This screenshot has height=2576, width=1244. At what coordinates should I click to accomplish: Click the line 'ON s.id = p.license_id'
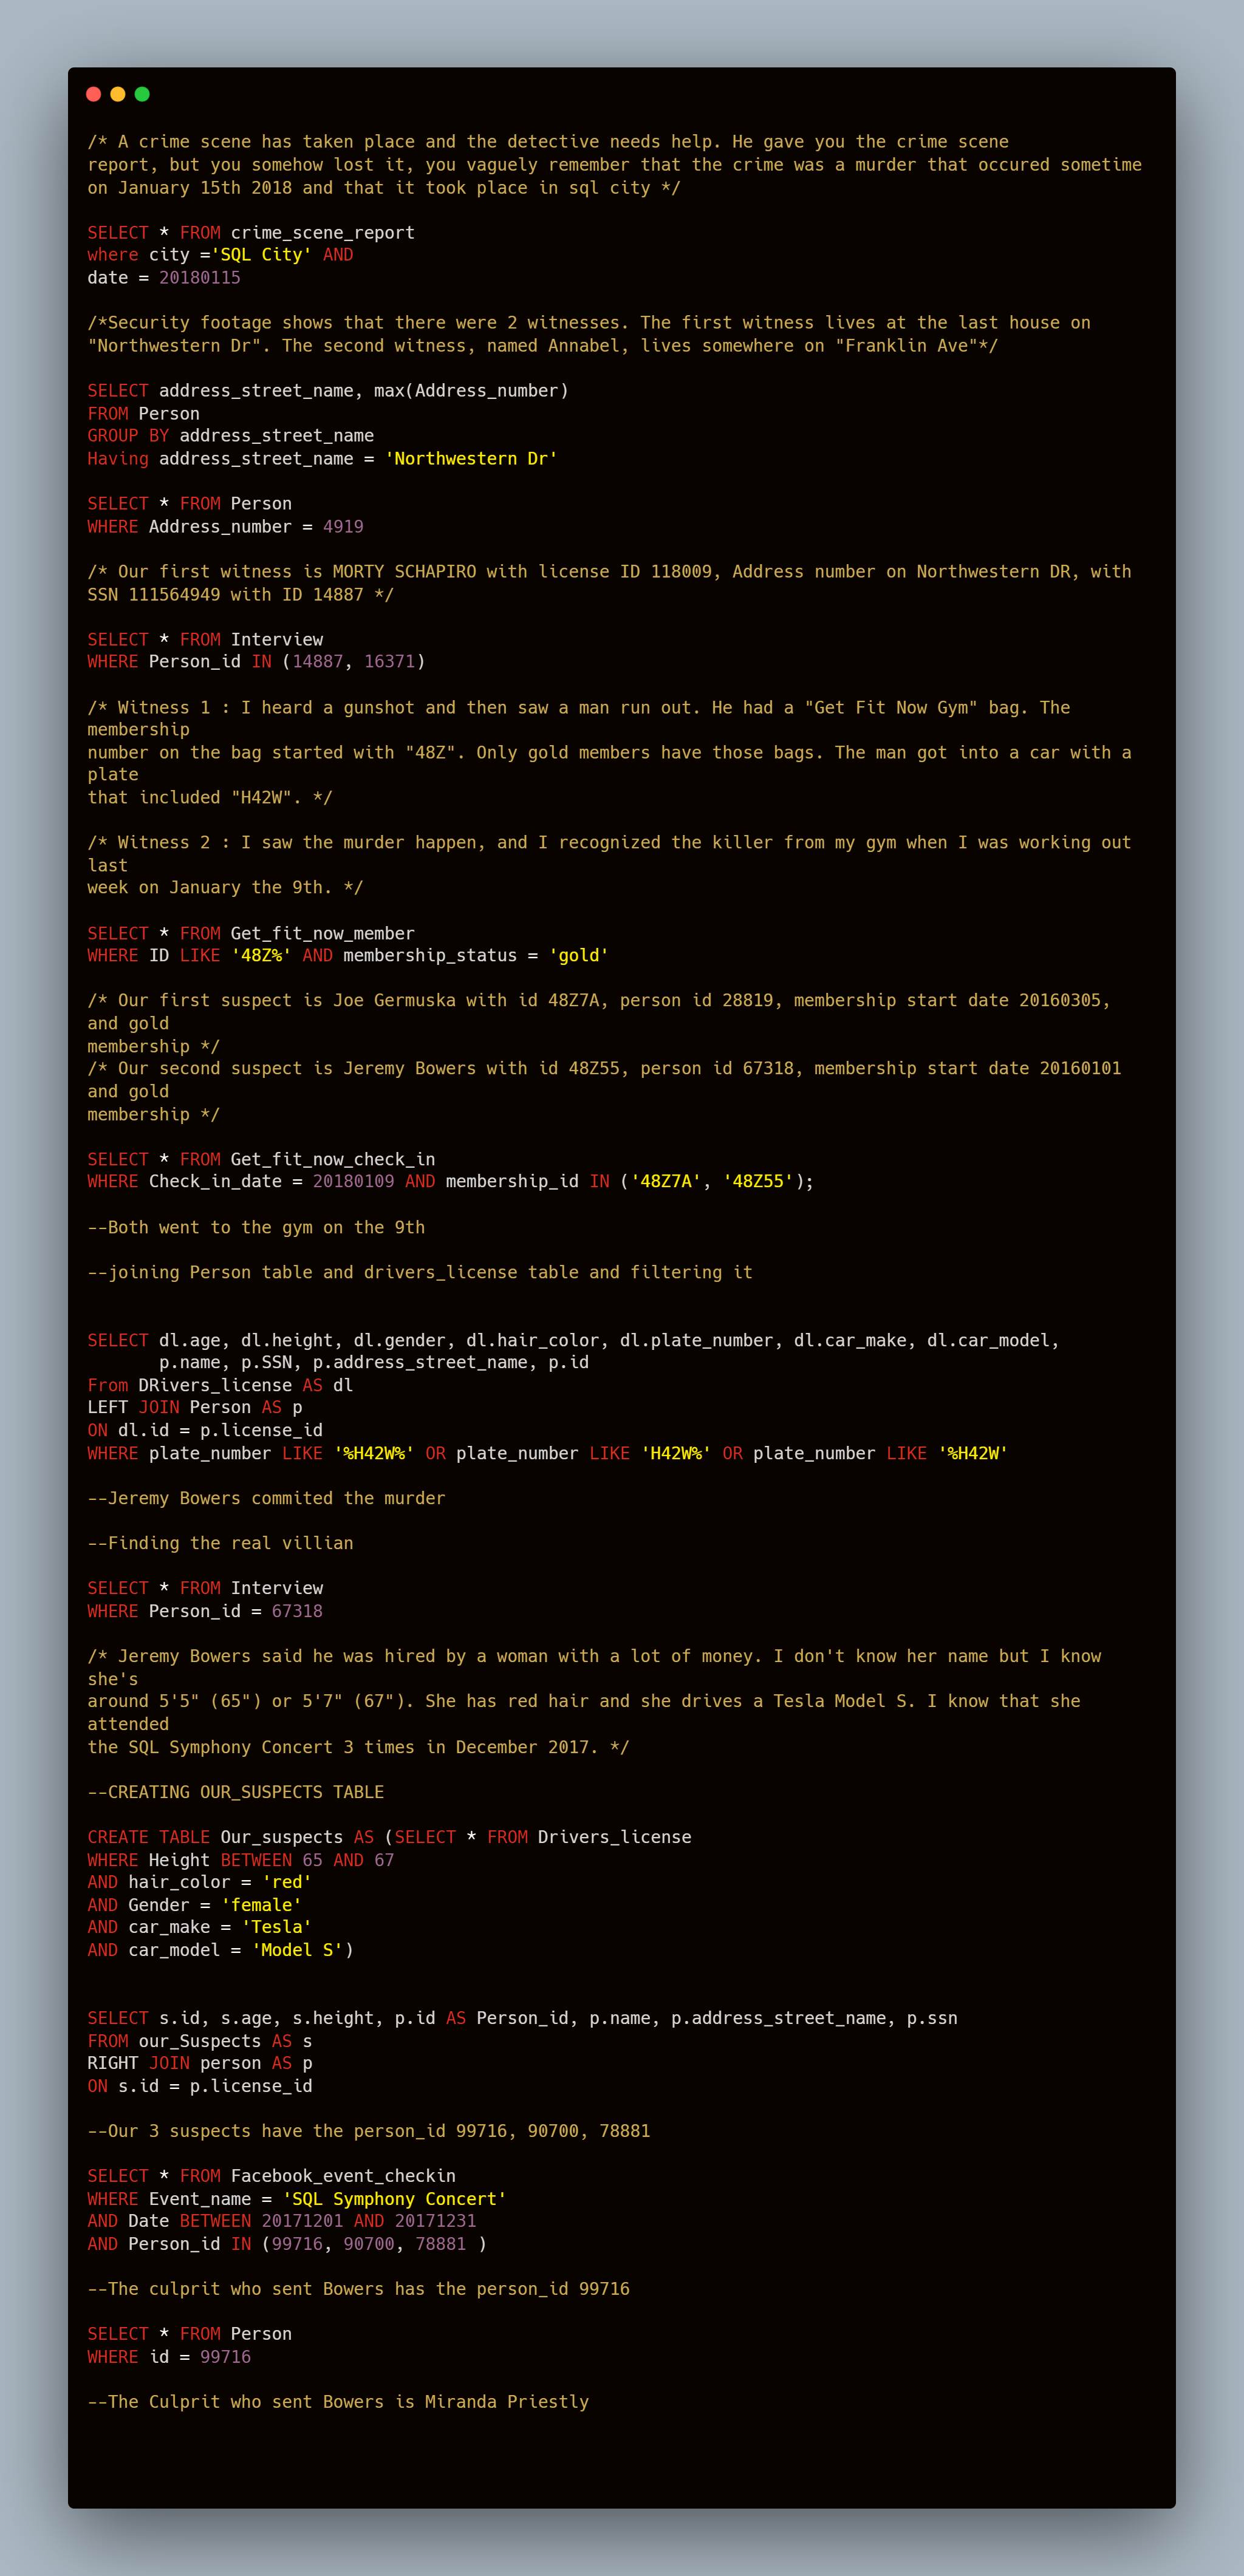point(200,2086)
